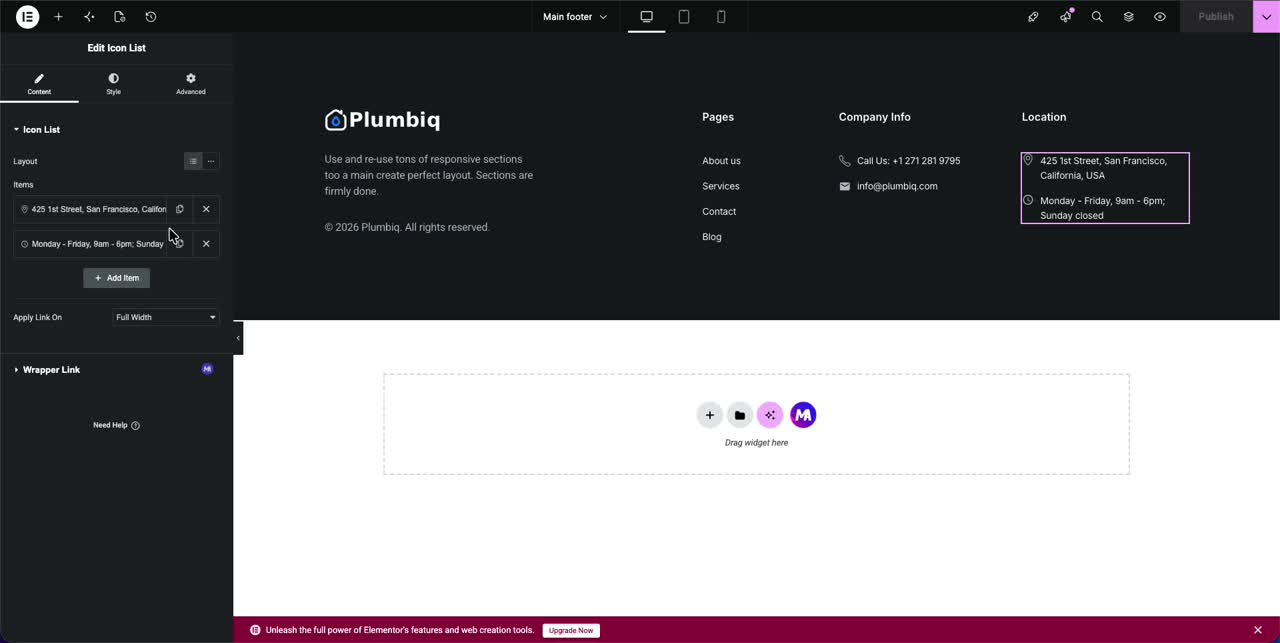
Task: Remove the Monday - Friday item
Action: 206,244
